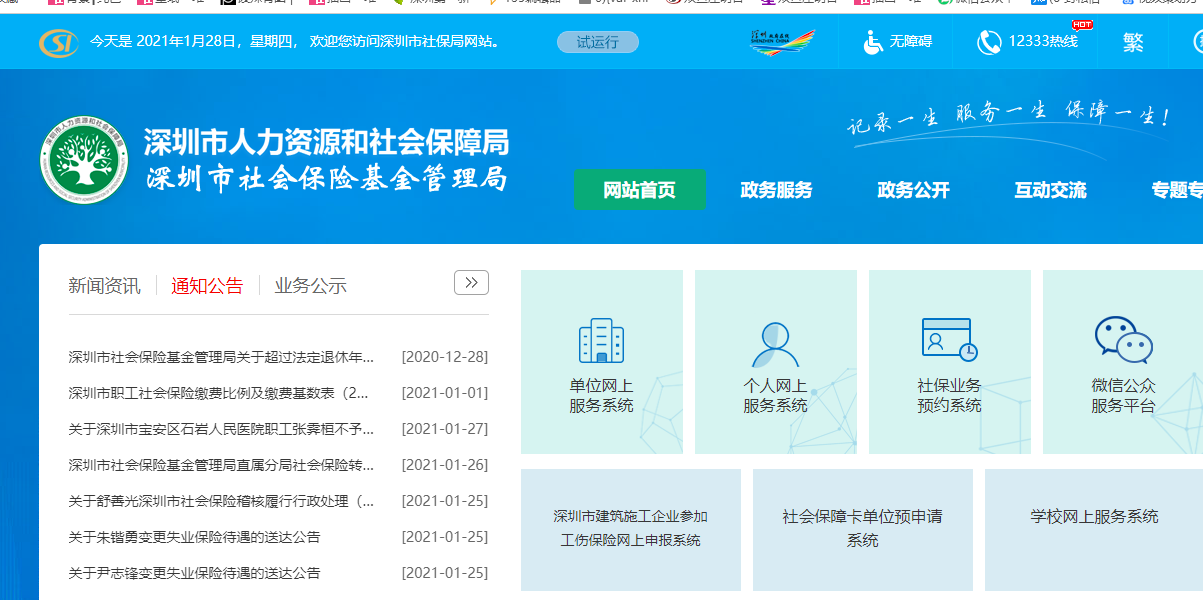This screenshot has width=1203, height=600.
Task: Open the 互动交流 navigation menu
Action: (x=1050, y=190)
